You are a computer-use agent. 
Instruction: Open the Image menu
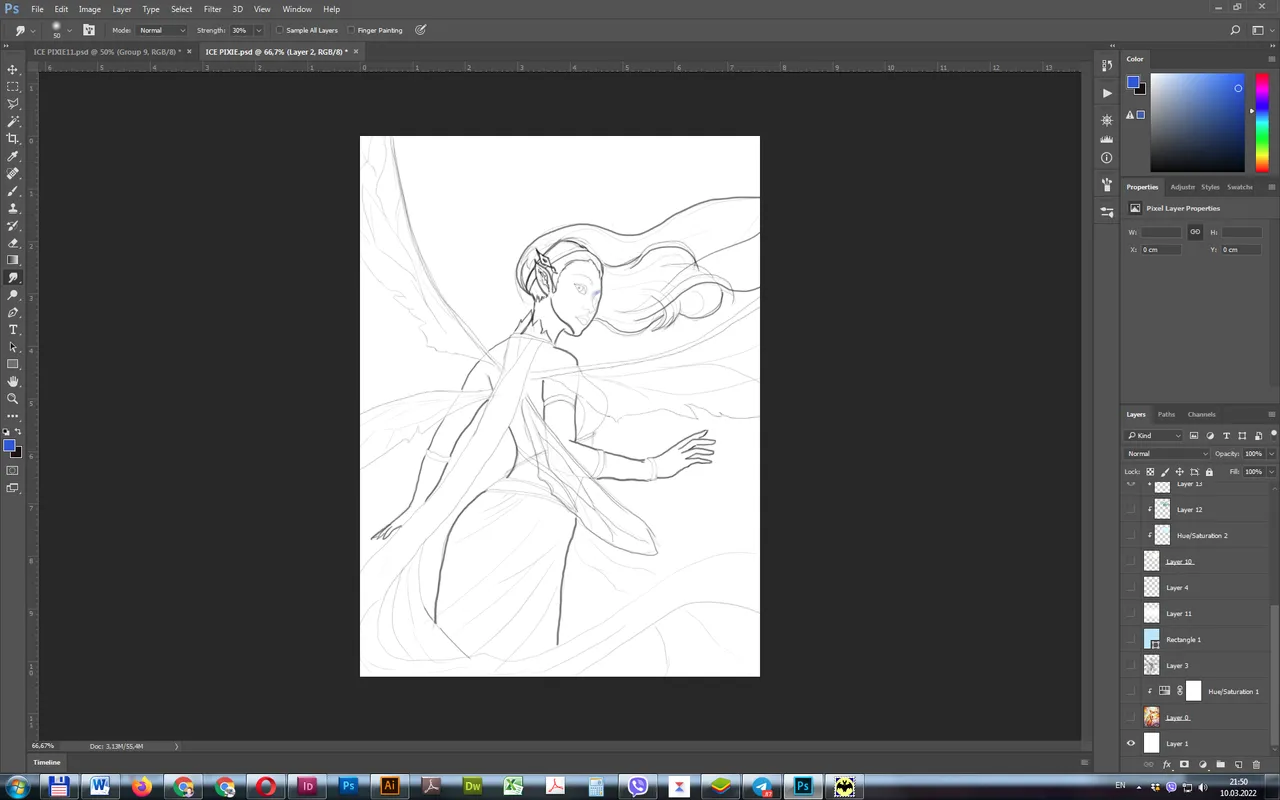coord(90,9)
